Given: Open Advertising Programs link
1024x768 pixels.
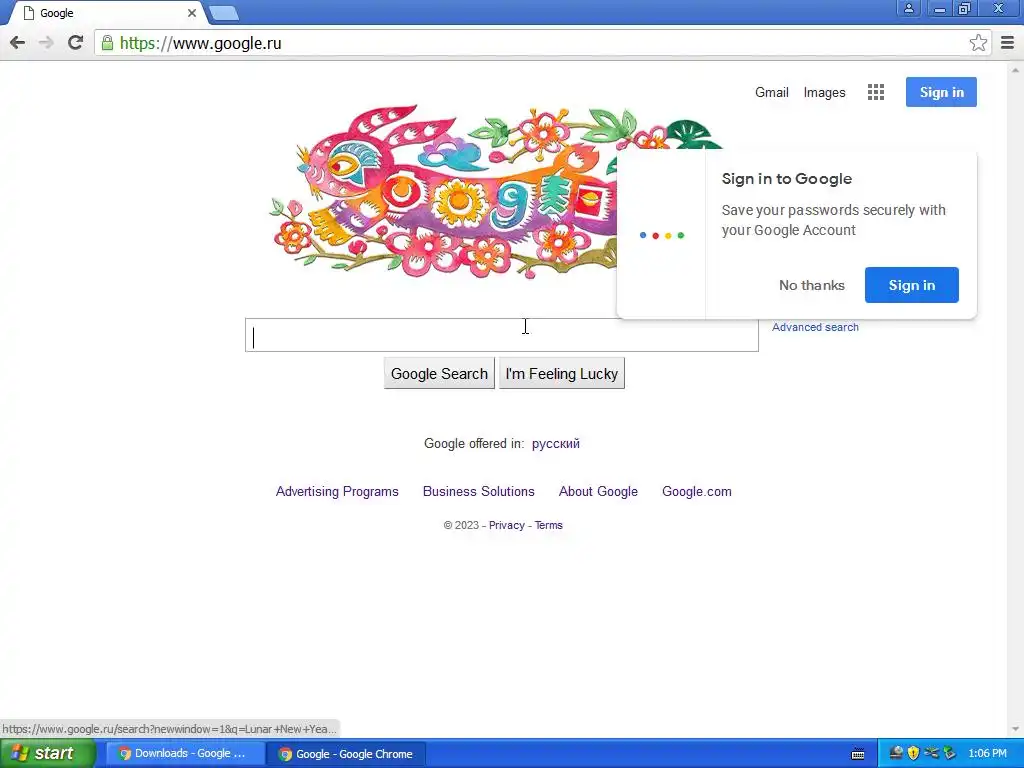Looking at the screenshot, I should click(x=337, y=491).
